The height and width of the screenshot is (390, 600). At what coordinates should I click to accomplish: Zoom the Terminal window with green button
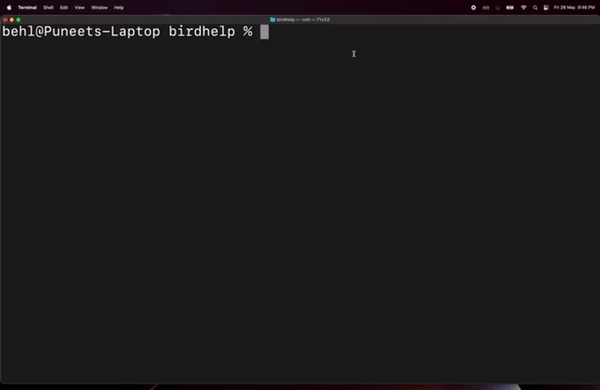pos(18,20)
